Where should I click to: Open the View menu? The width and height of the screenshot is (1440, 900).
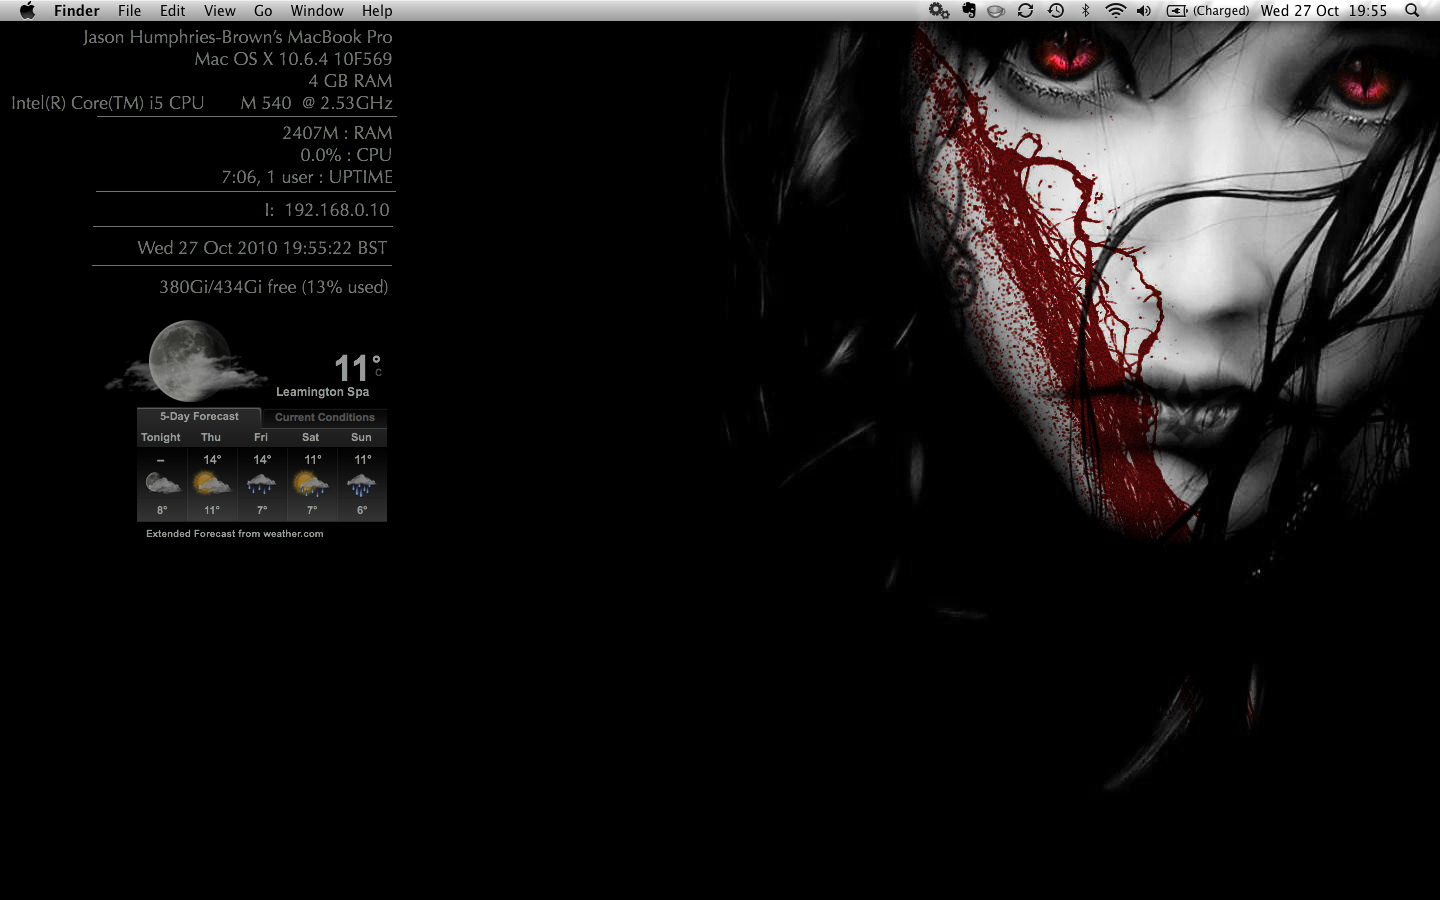point(219,10)
